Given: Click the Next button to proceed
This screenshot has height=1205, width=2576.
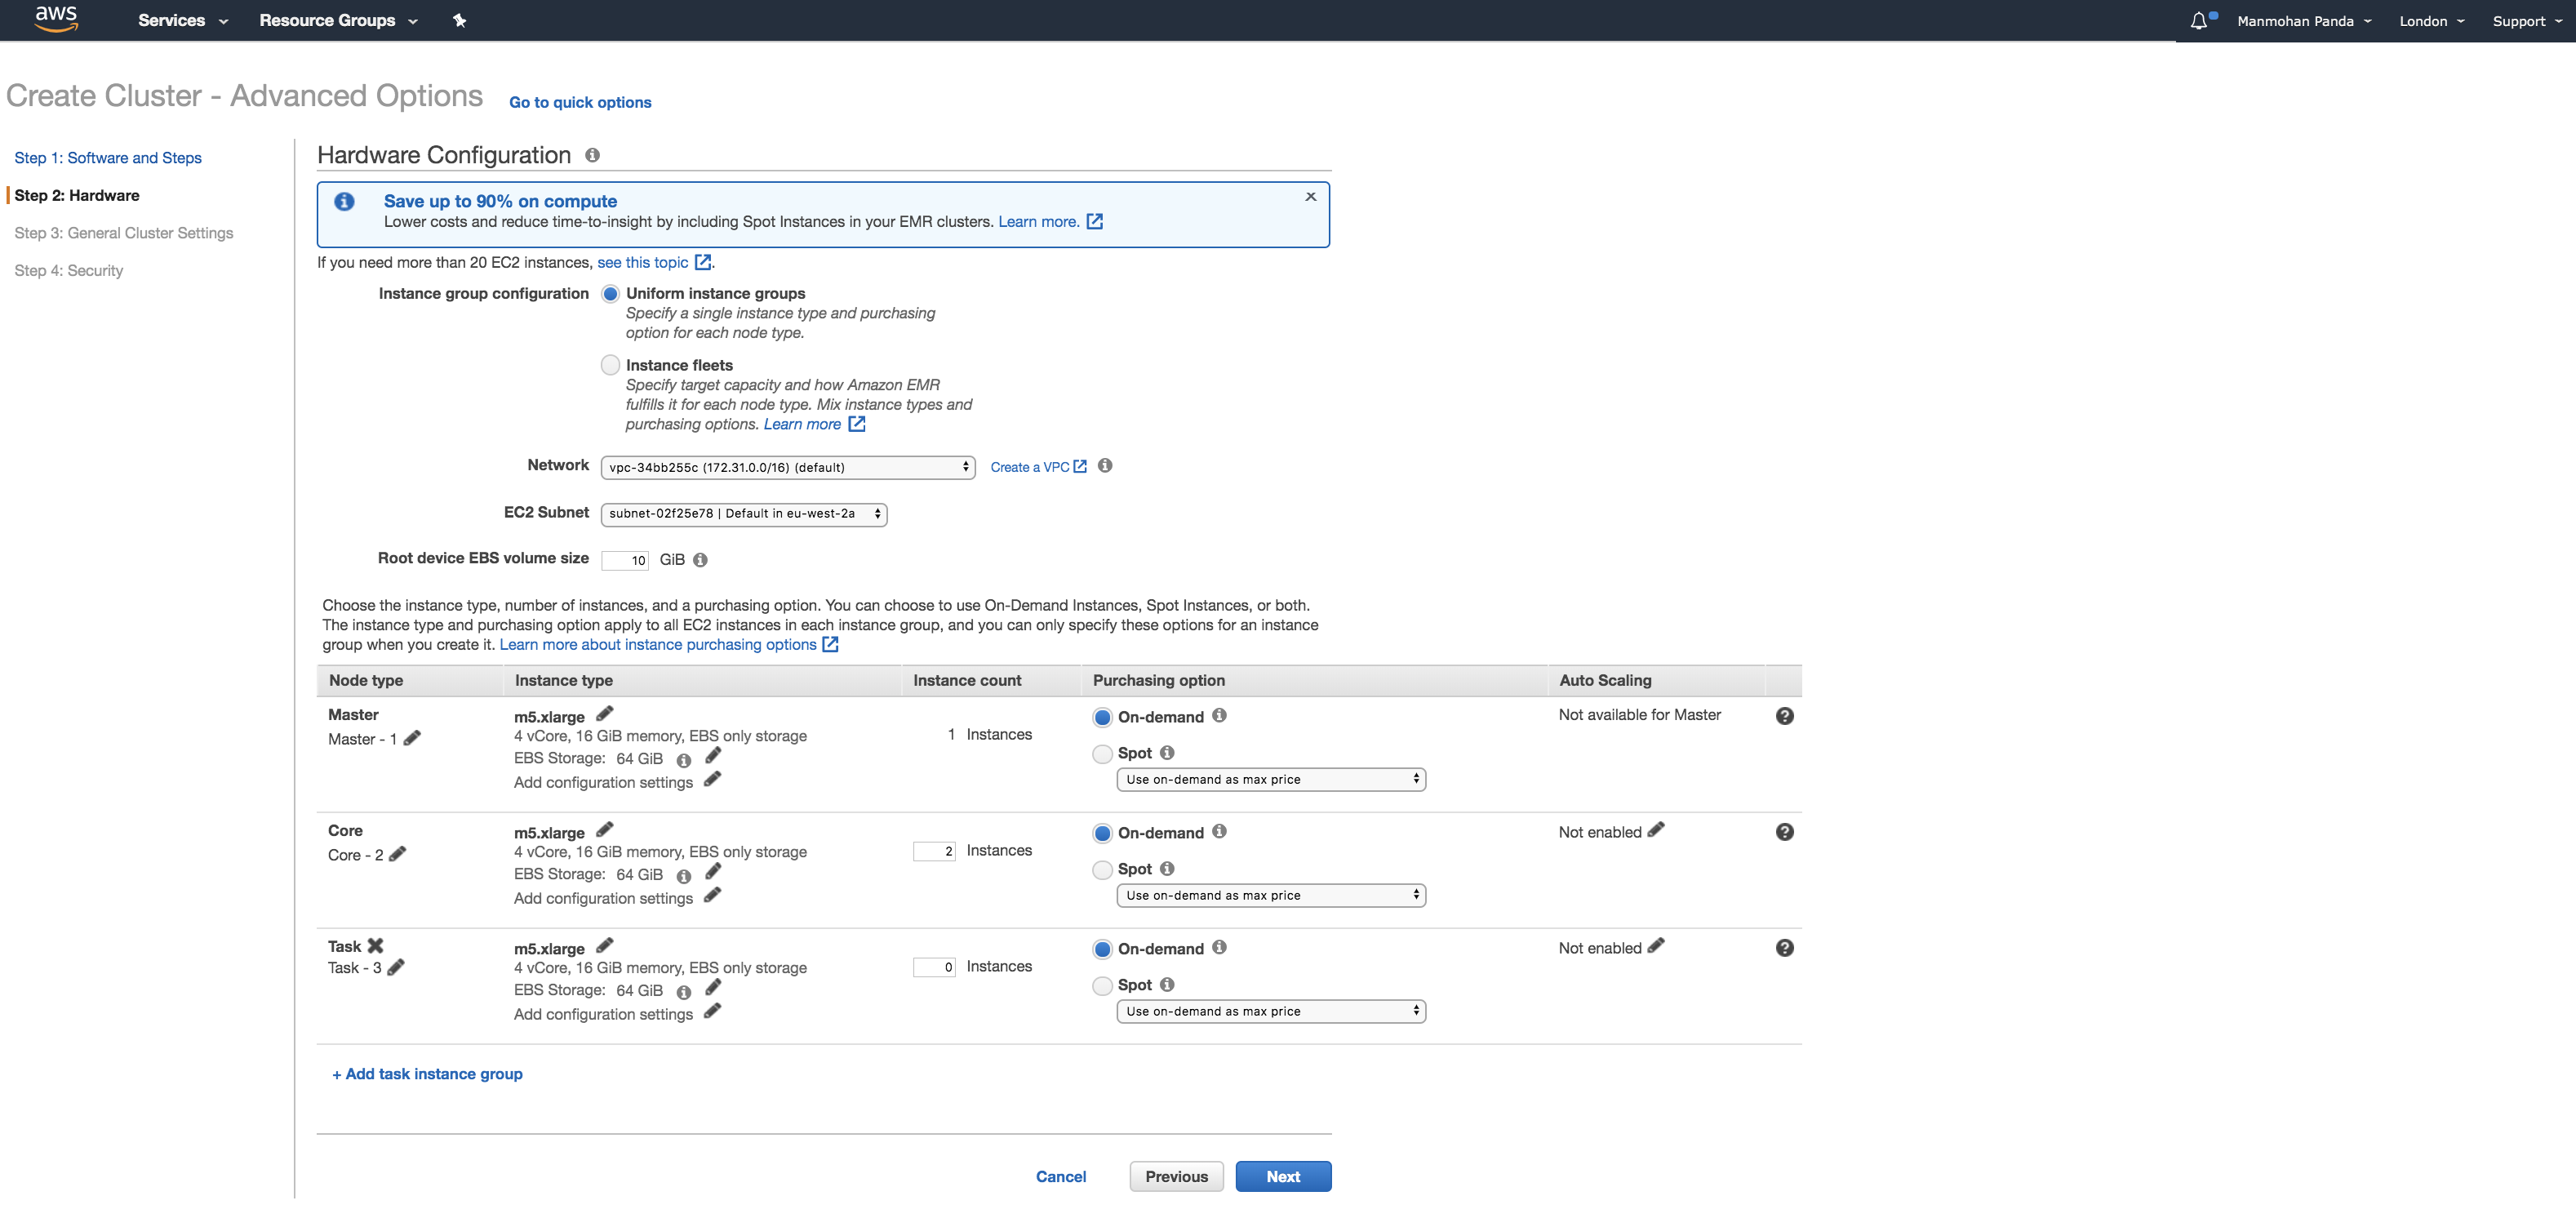Looking at the screenshot, I should (1281, 1176).
